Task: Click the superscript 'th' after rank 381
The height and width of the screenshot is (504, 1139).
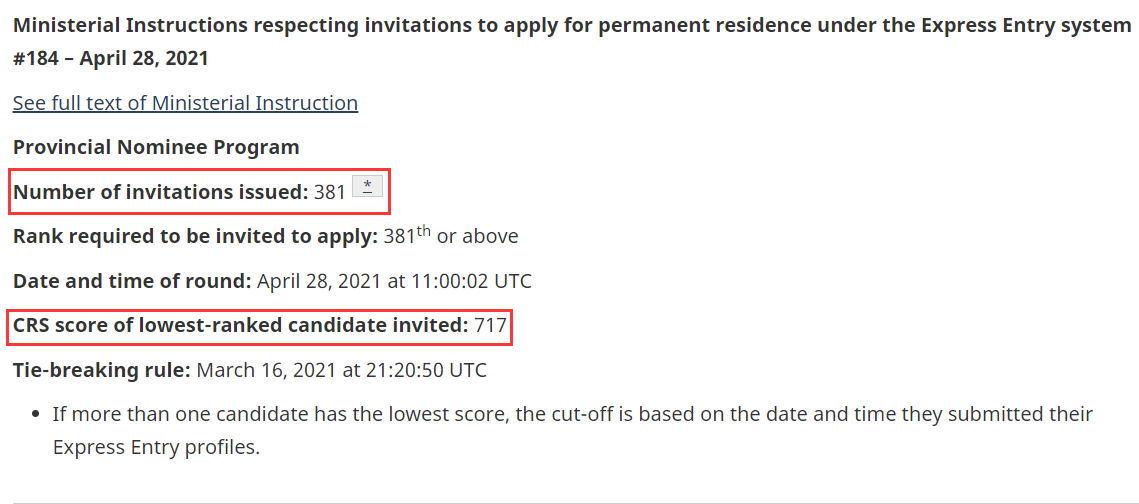Action: (x=424, y=231)
